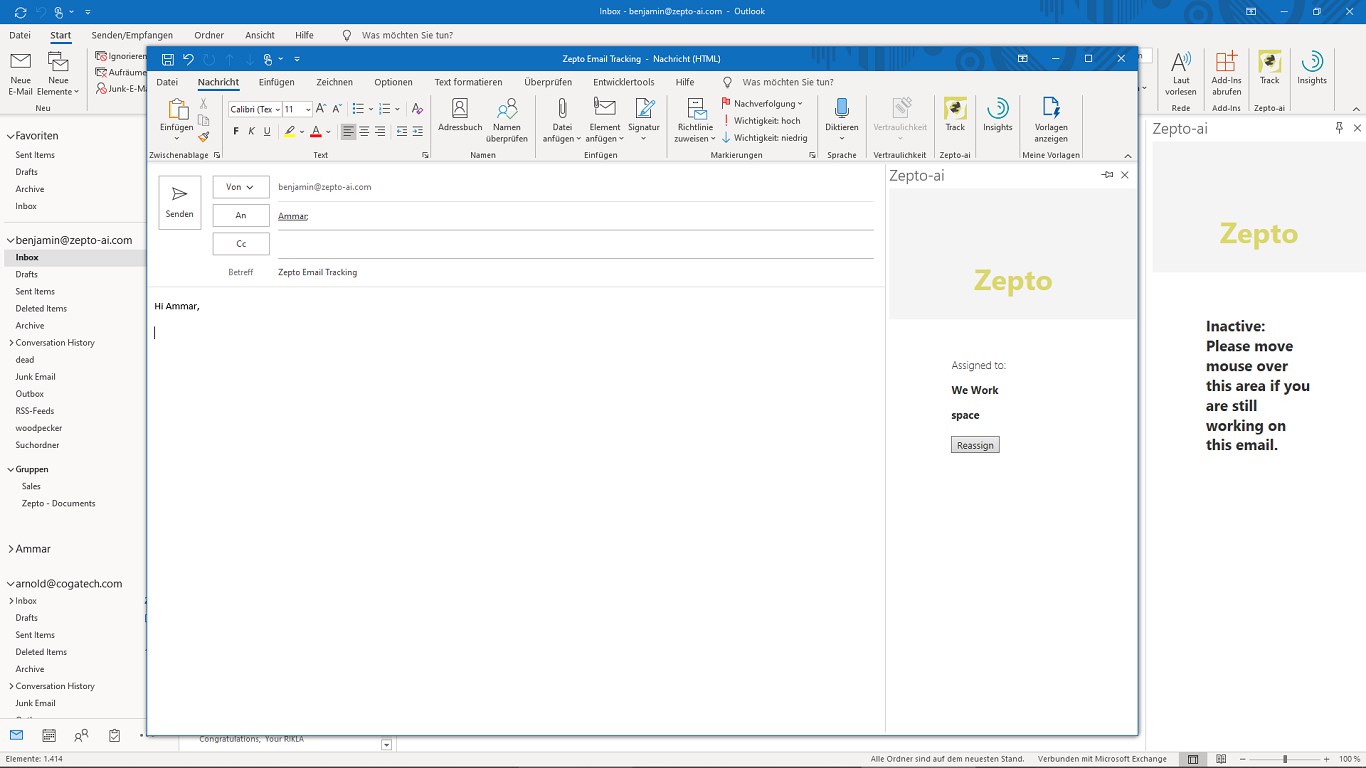Click the An recipients button

point(241,216)
